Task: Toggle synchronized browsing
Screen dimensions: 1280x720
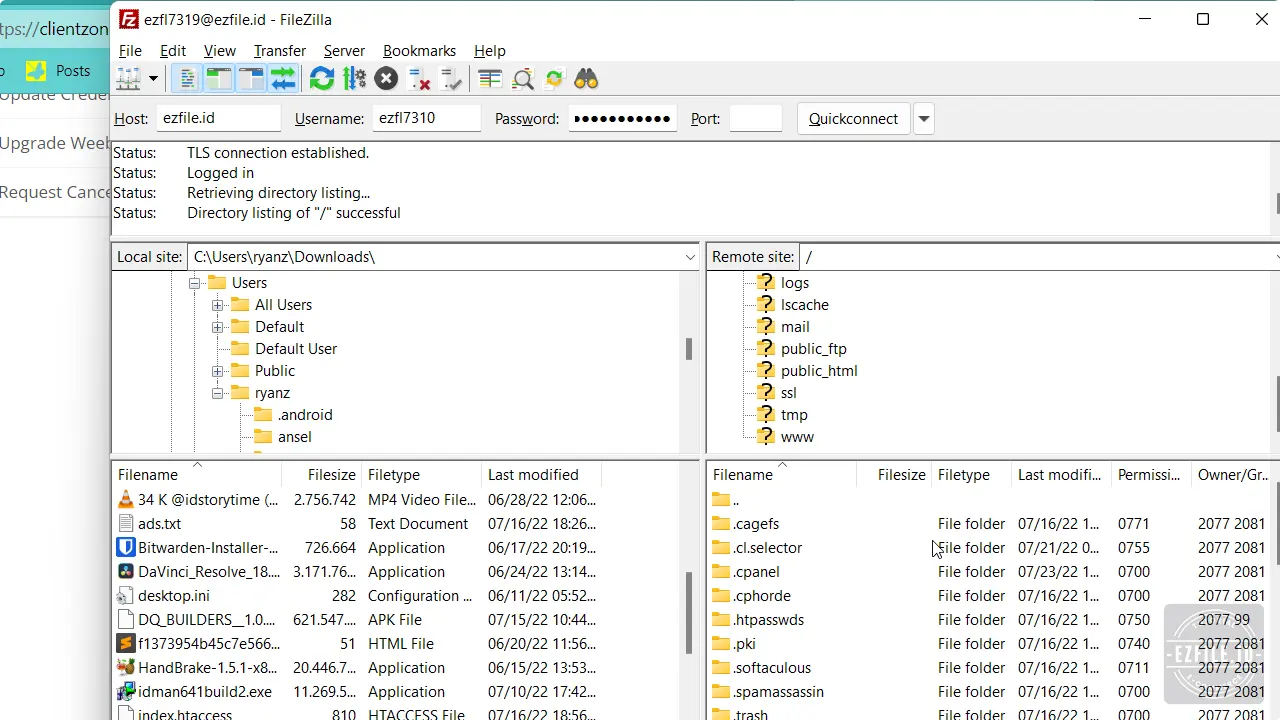Action: pos(554,79)
